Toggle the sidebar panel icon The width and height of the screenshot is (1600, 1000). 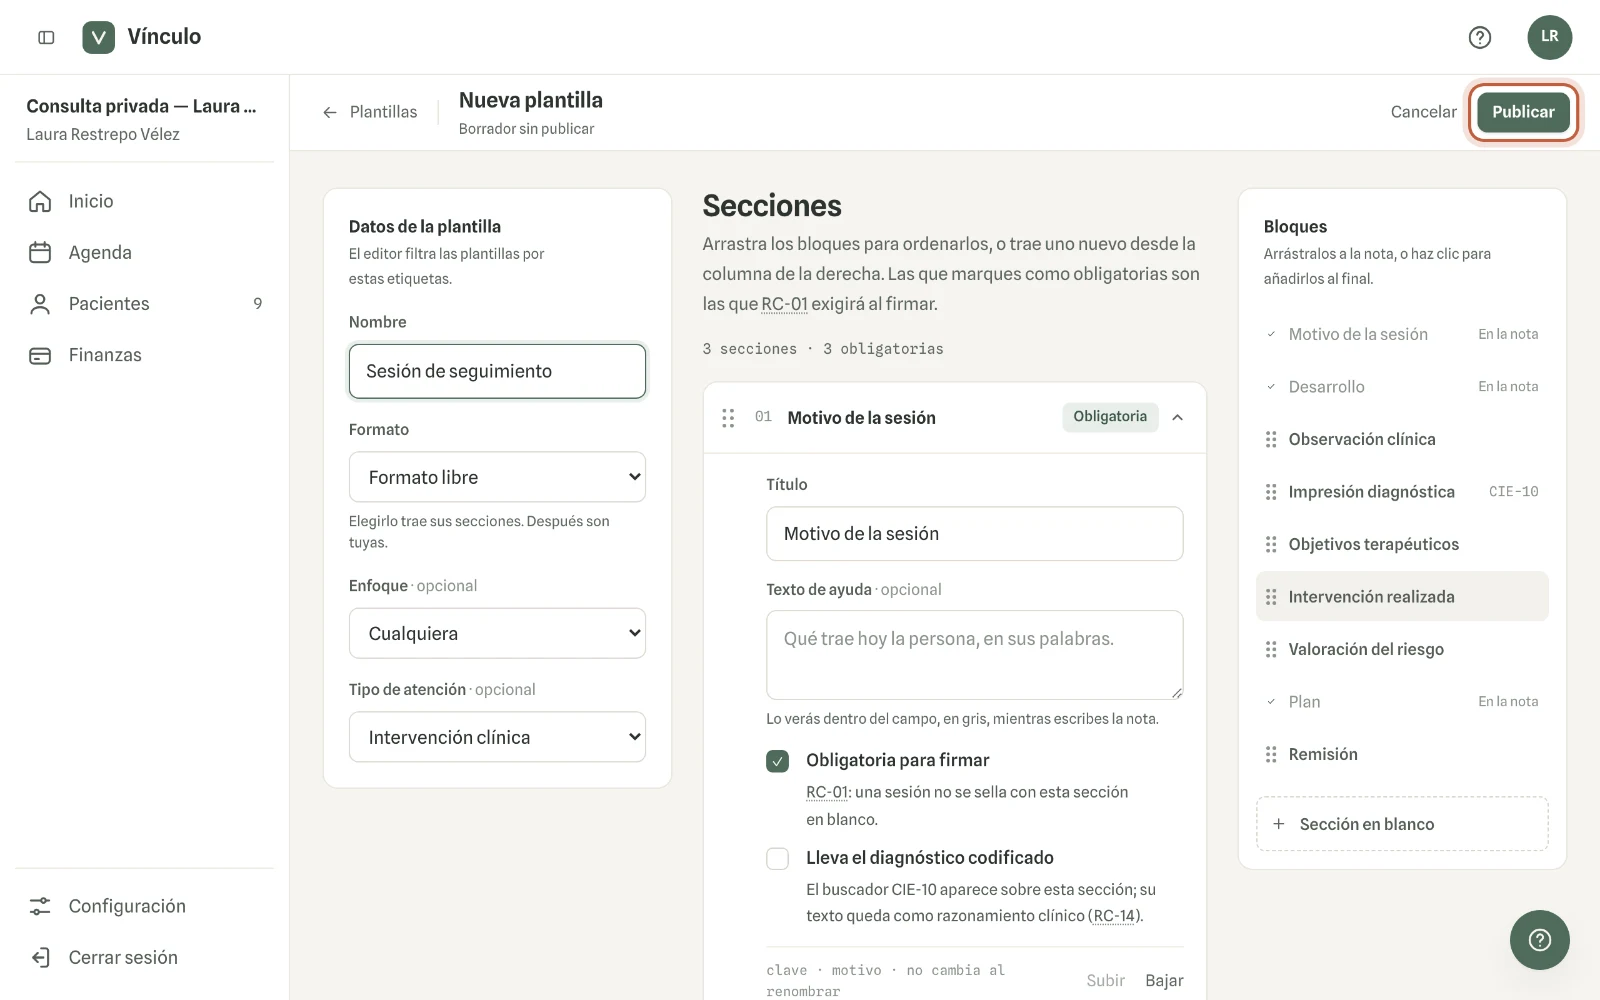(46, 37)
